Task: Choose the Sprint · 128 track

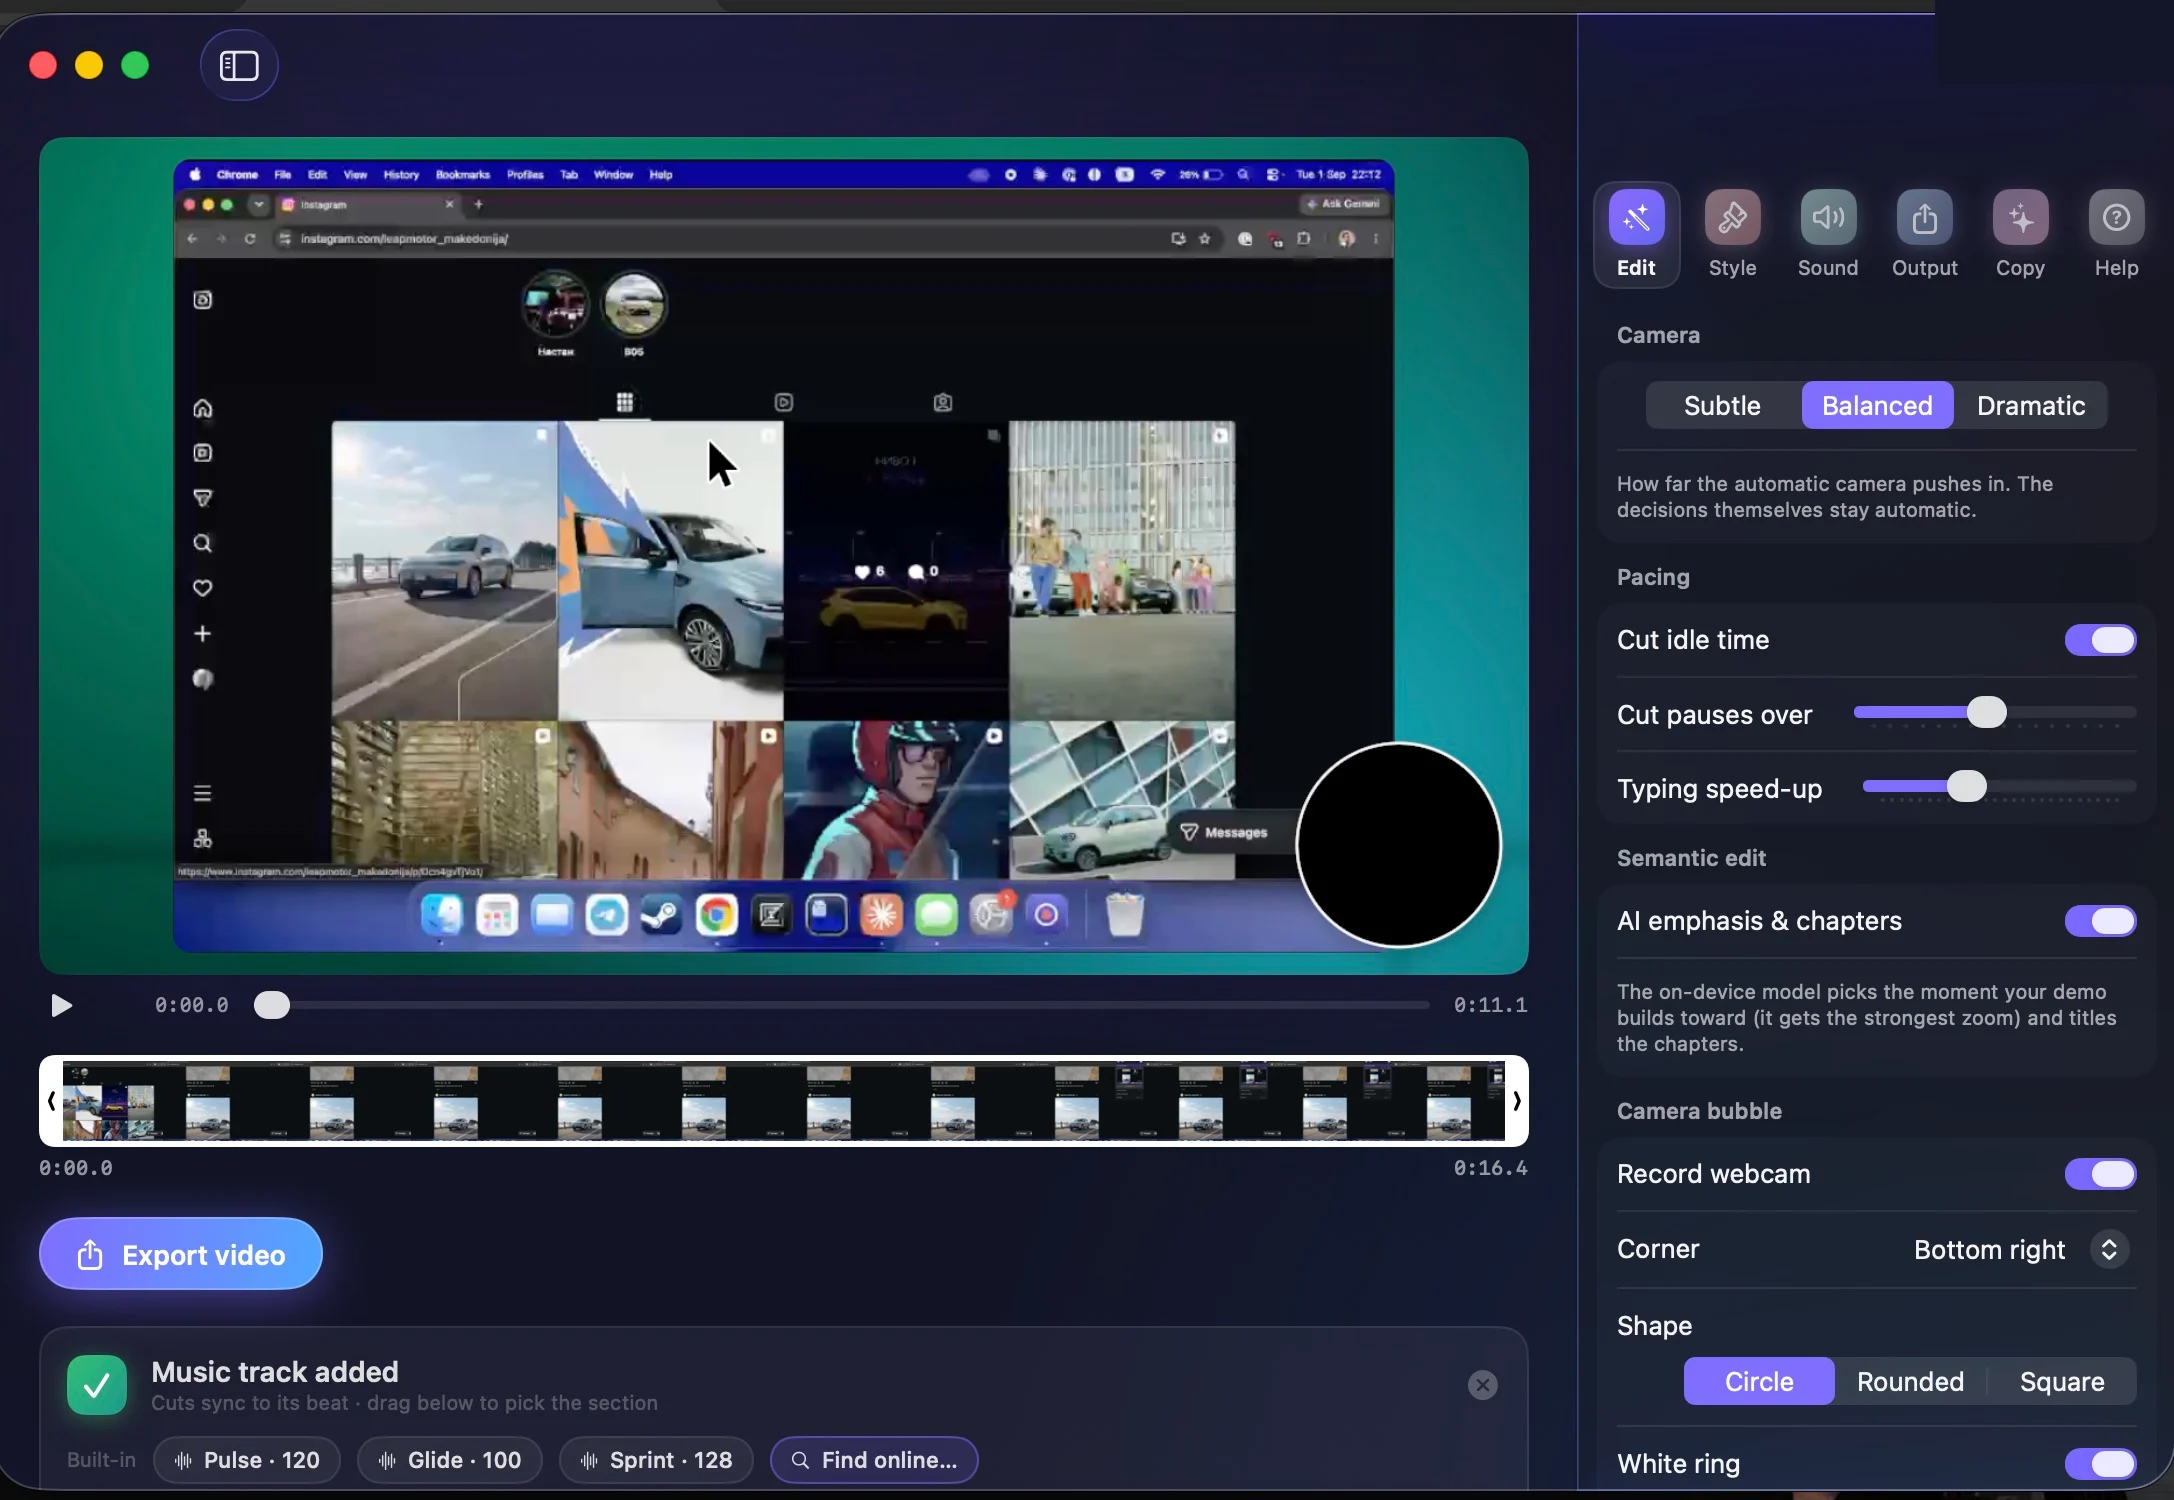Action: coord(656,1460)
